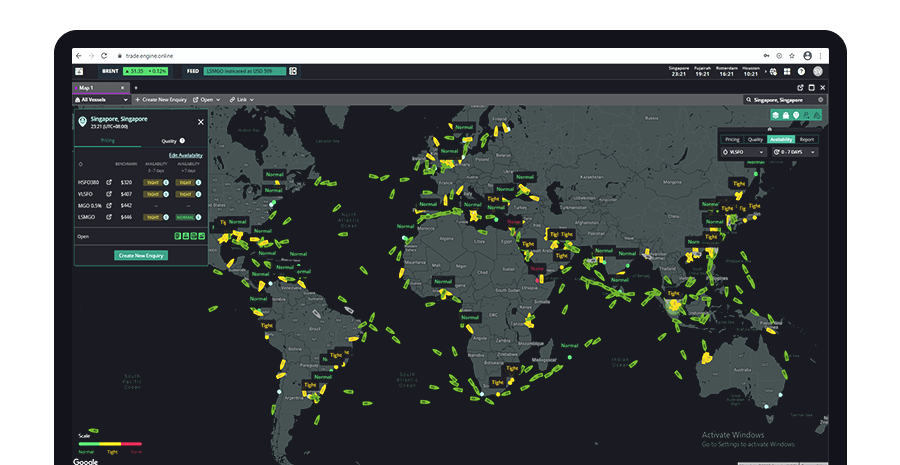Click the help question mark icon in header
Image resolution: width=900 pixels, height=465 pixels.
click(801, 72)
